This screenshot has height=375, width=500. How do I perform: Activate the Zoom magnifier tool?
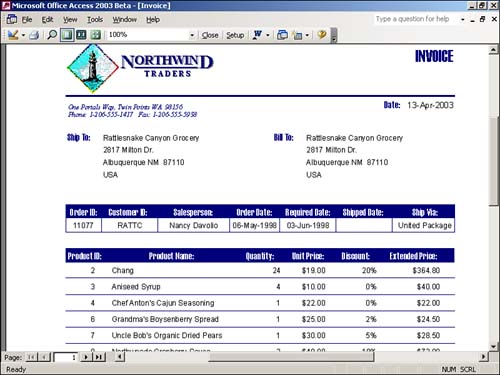(52, 35)
